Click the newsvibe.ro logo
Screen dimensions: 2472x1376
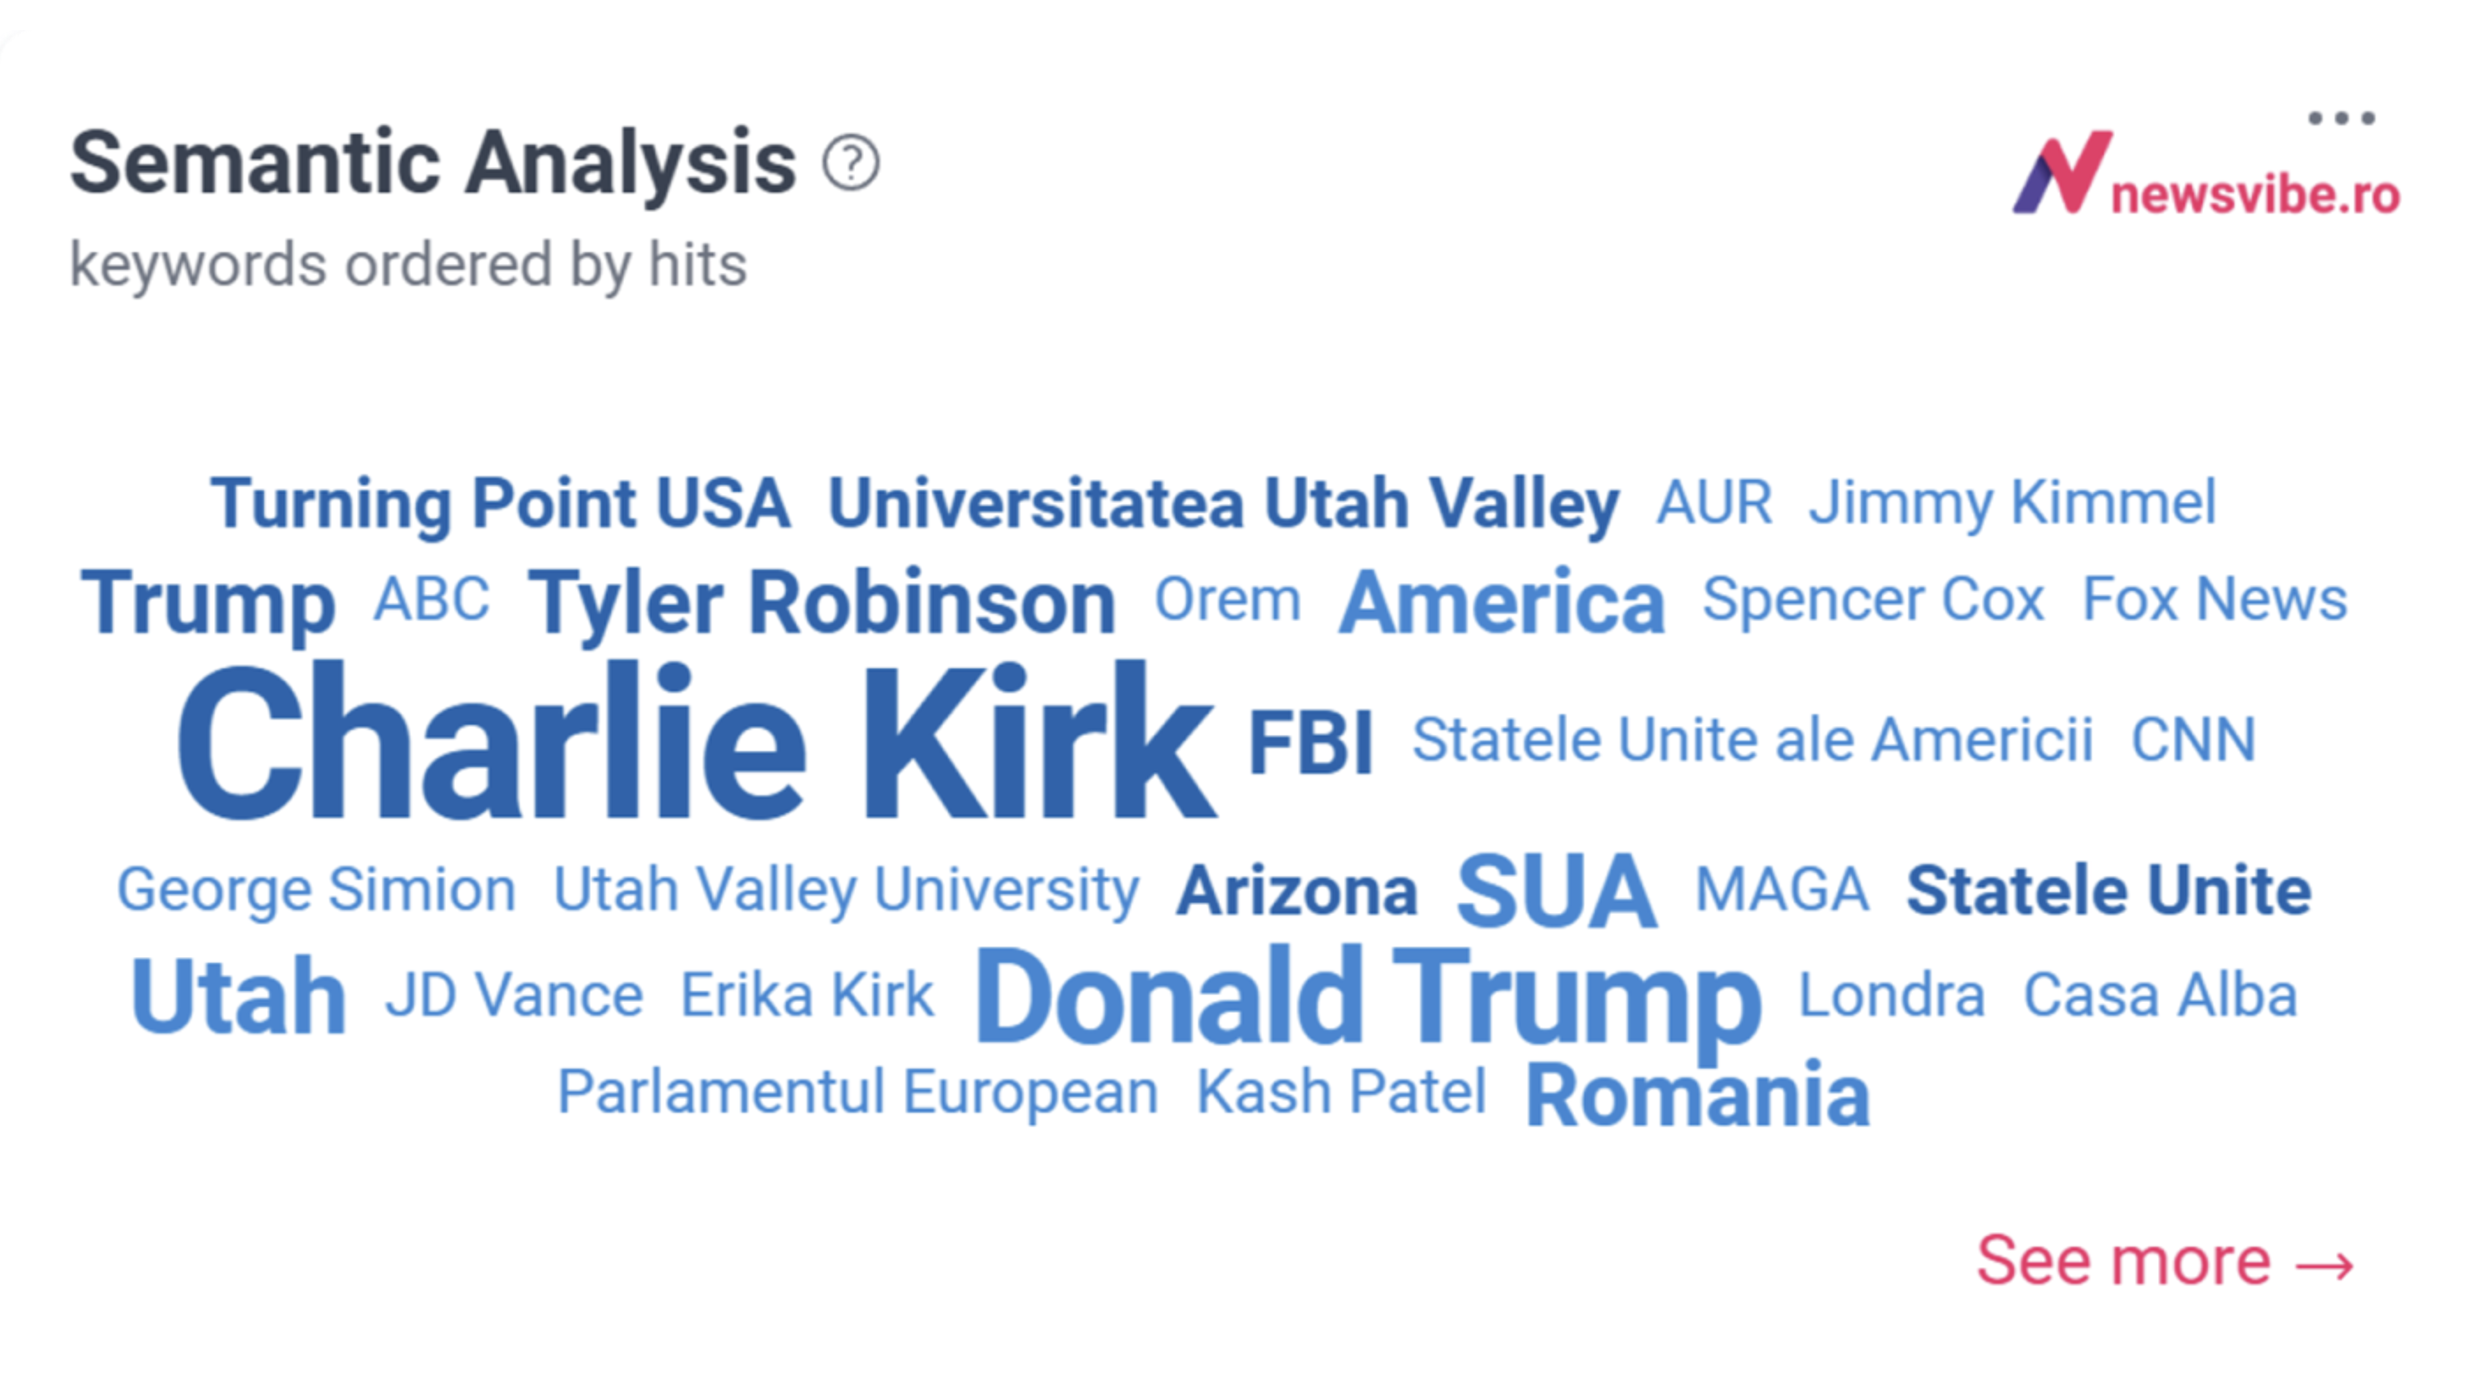tap(2206, 174)
